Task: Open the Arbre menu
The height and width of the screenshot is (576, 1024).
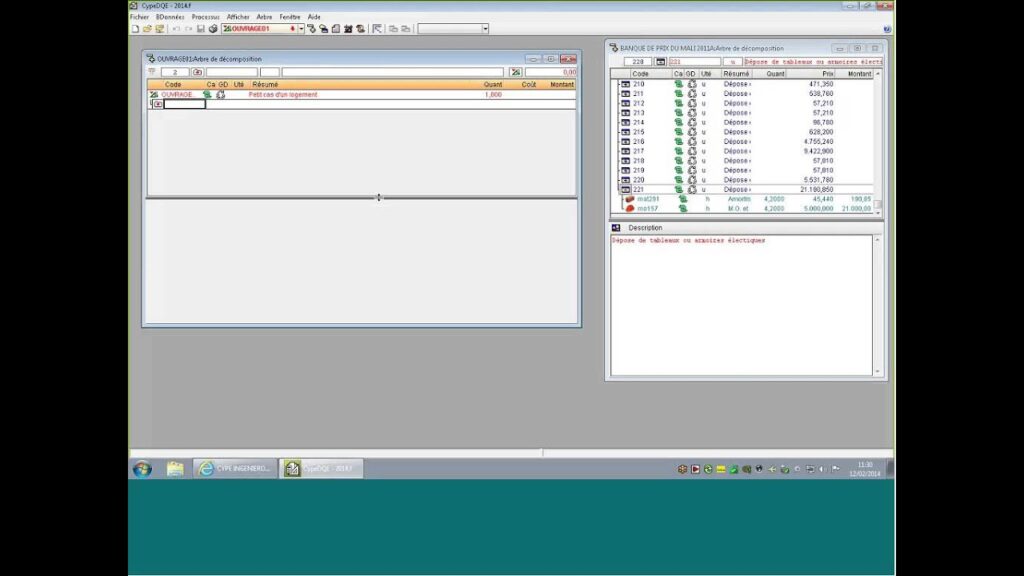Action: coord(264,17)
